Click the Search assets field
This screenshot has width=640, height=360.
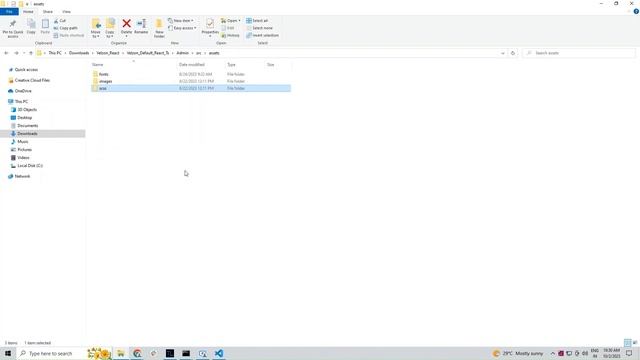tap(579, 53)
